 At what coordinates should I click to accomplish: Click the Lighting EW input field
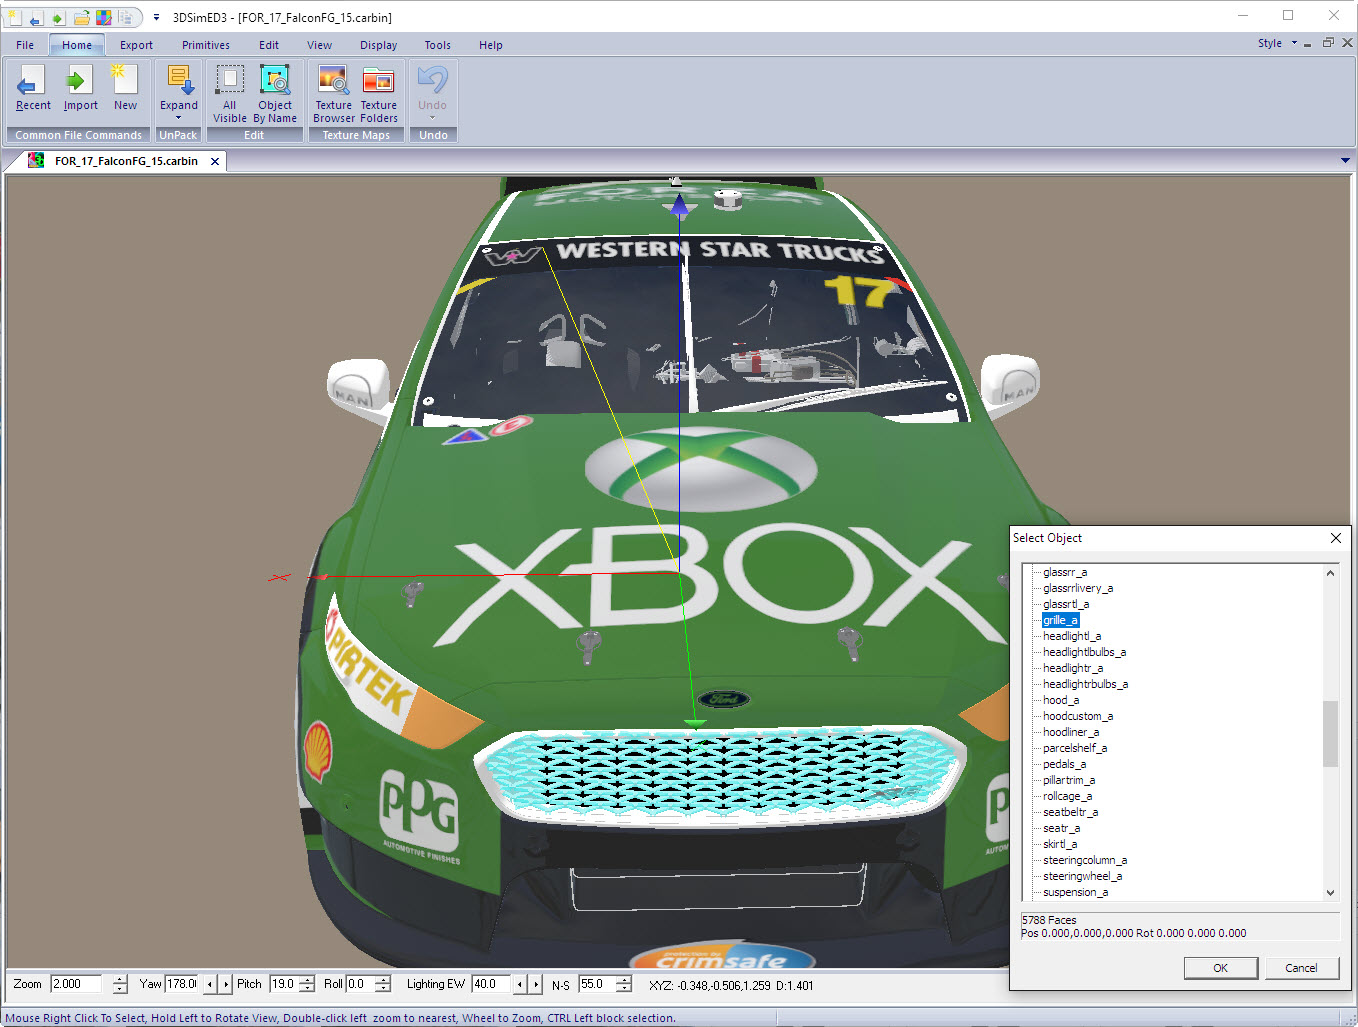click(x=490, y=984)
